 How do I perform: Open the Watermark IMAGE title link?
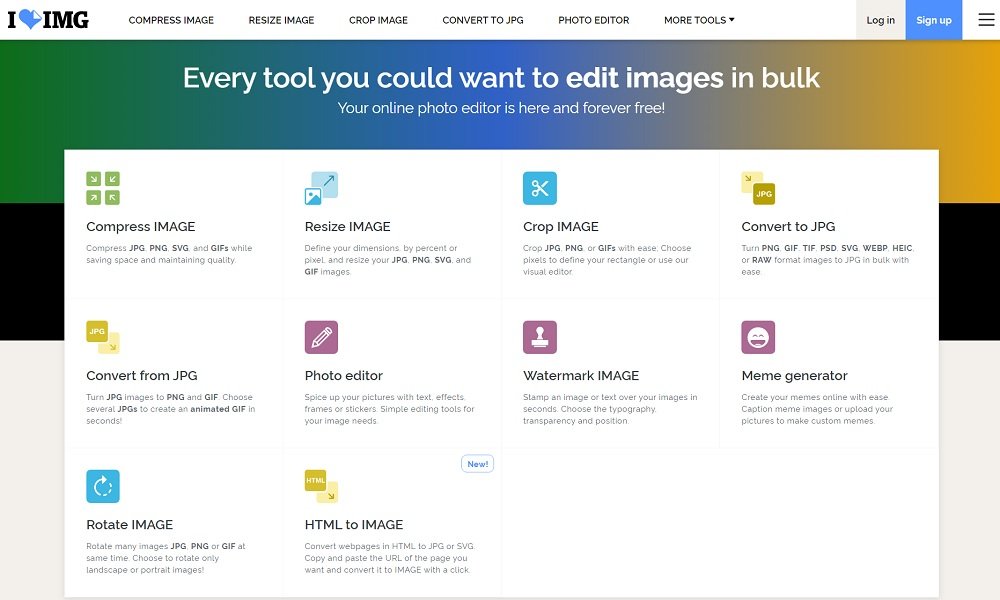[581, 376]
